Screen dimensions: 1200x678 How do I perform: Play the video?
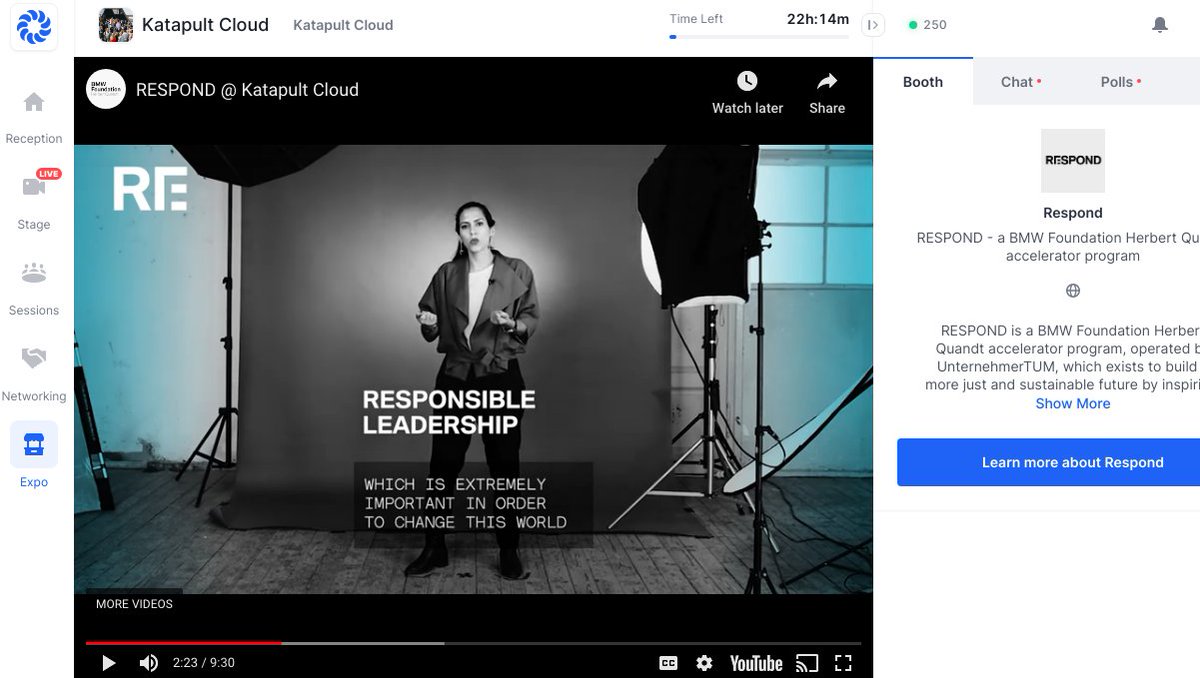pos(109,663)
